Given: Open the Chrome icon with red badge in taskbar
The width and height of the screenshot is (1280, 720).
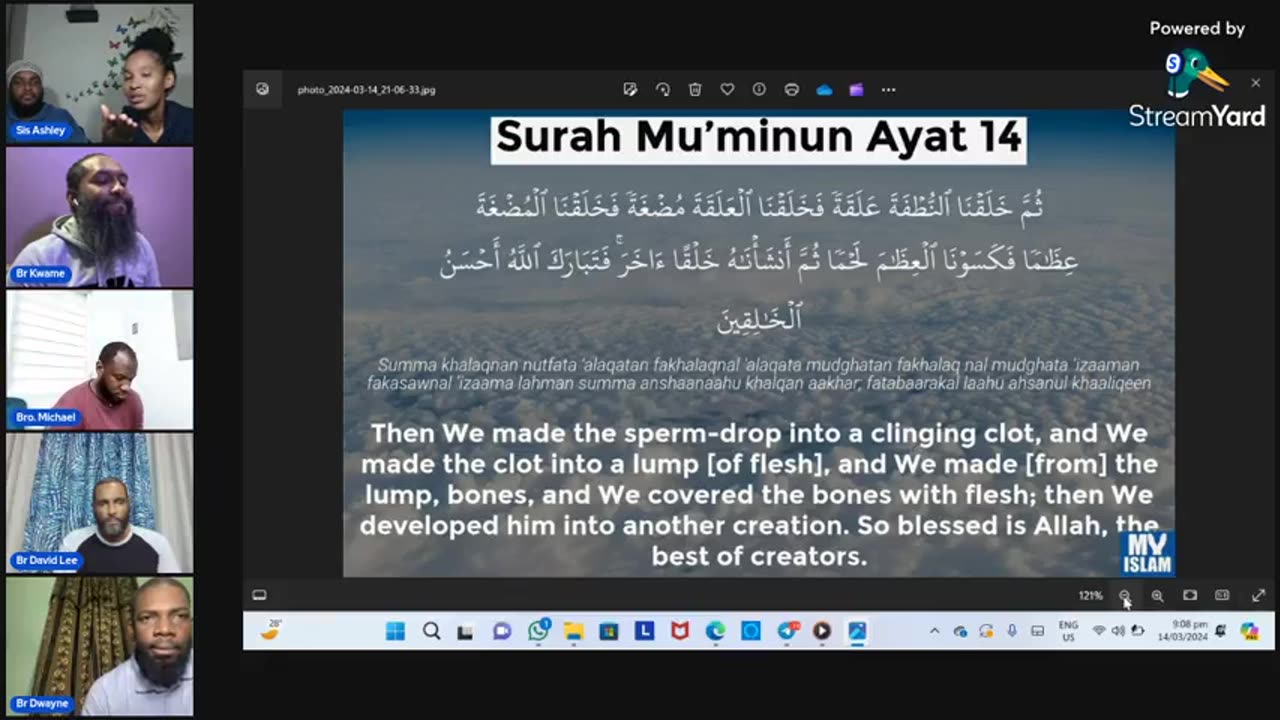Looking at the screenshot, I should tap(788, 630).
